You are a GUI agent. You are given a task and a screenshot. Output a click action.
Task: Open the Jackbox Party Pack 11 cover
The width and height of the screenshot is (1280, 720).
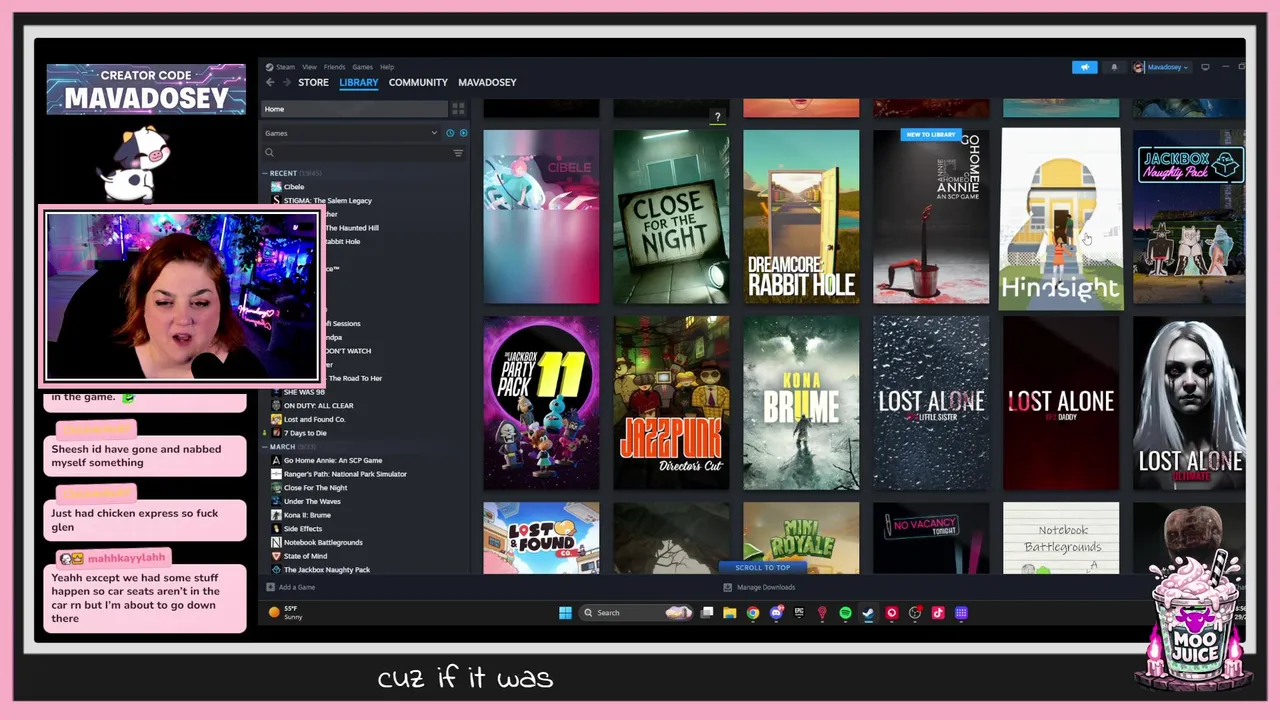coord(541,403)
